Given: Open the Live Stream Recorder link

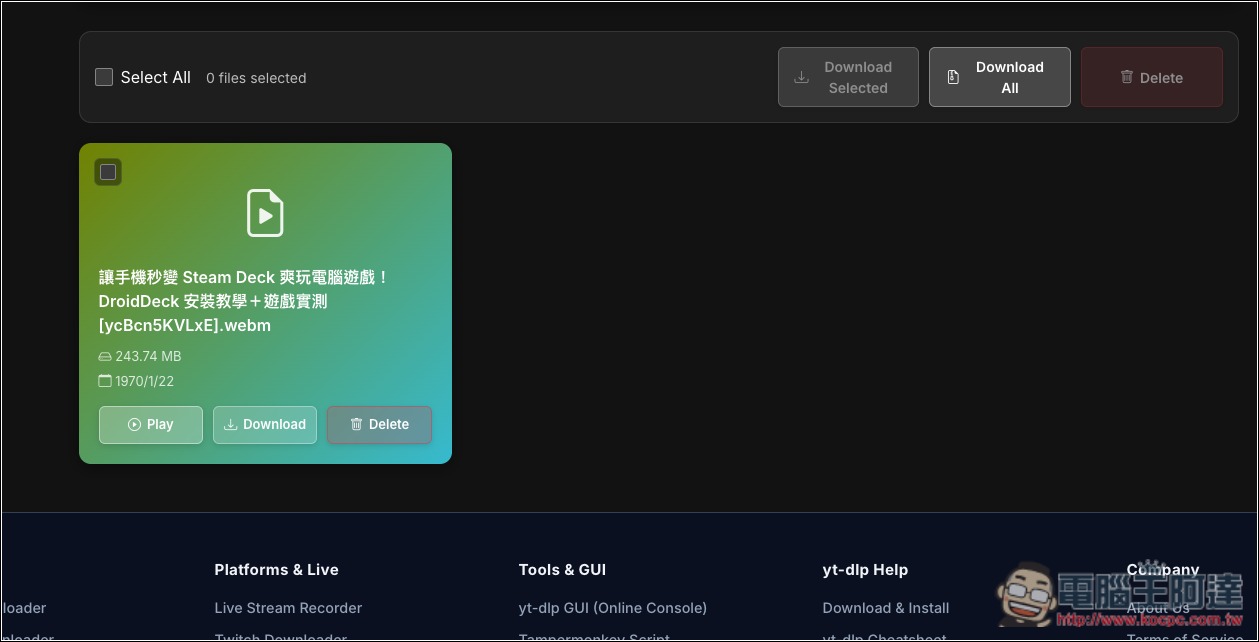Looking at the screenshot, I should click(288, 608).
